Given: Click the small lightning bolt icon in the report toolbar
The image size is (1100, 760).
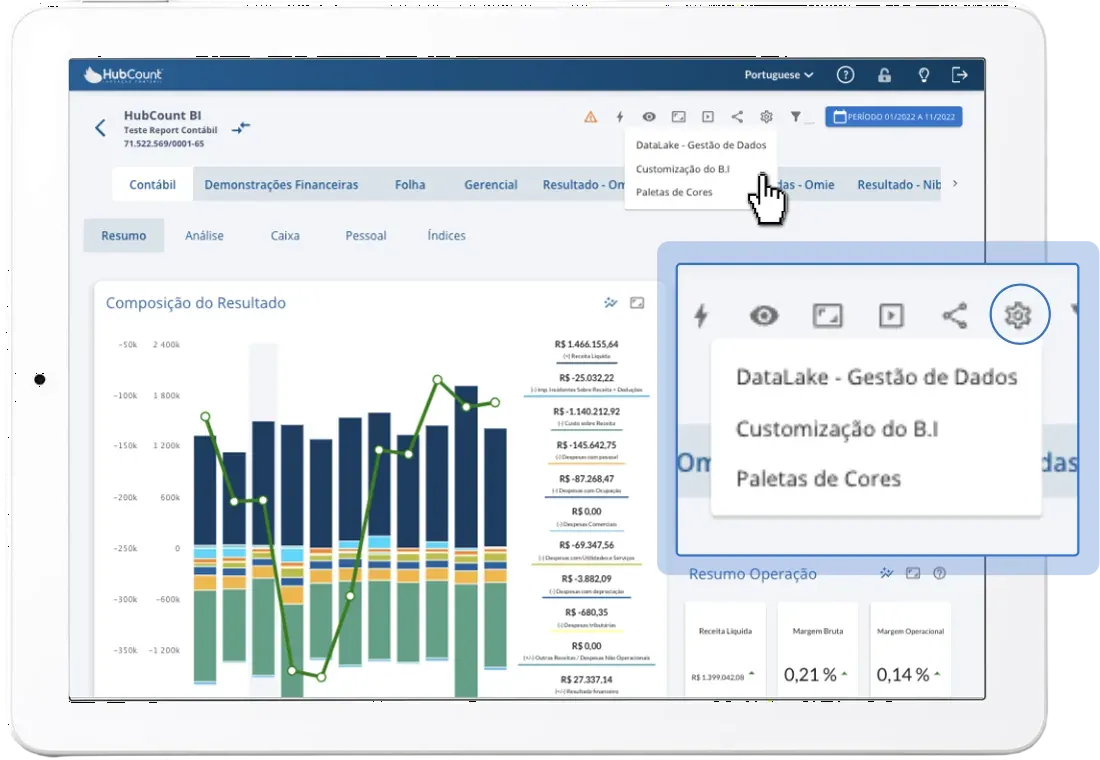Looking at the screenshot, I should pos(619,116).
